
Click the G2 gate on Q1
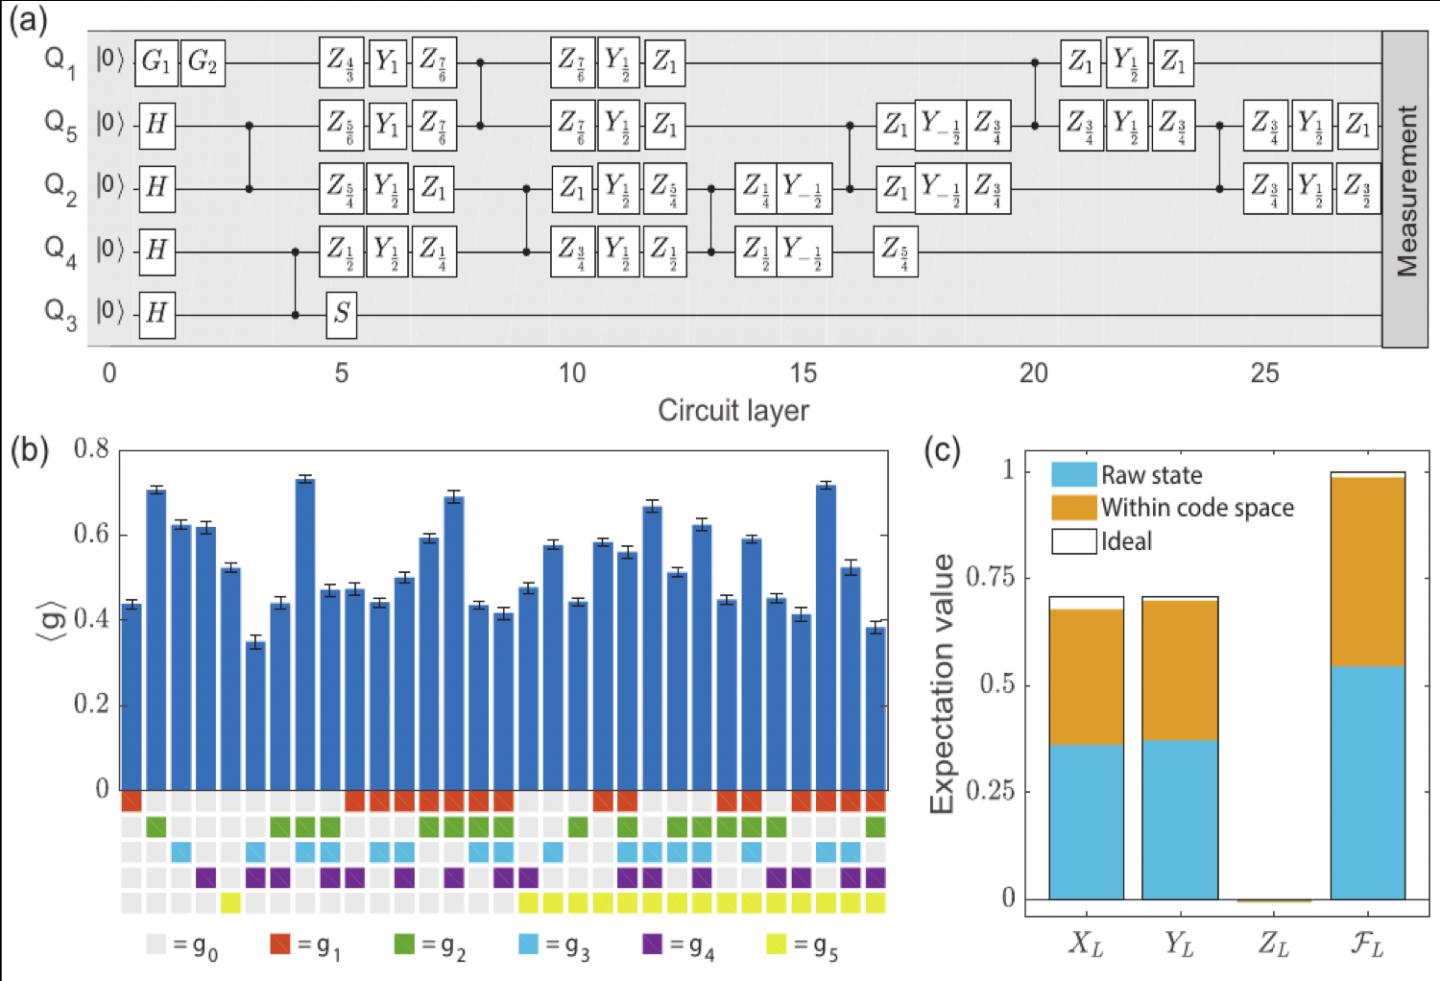[203, 62]
